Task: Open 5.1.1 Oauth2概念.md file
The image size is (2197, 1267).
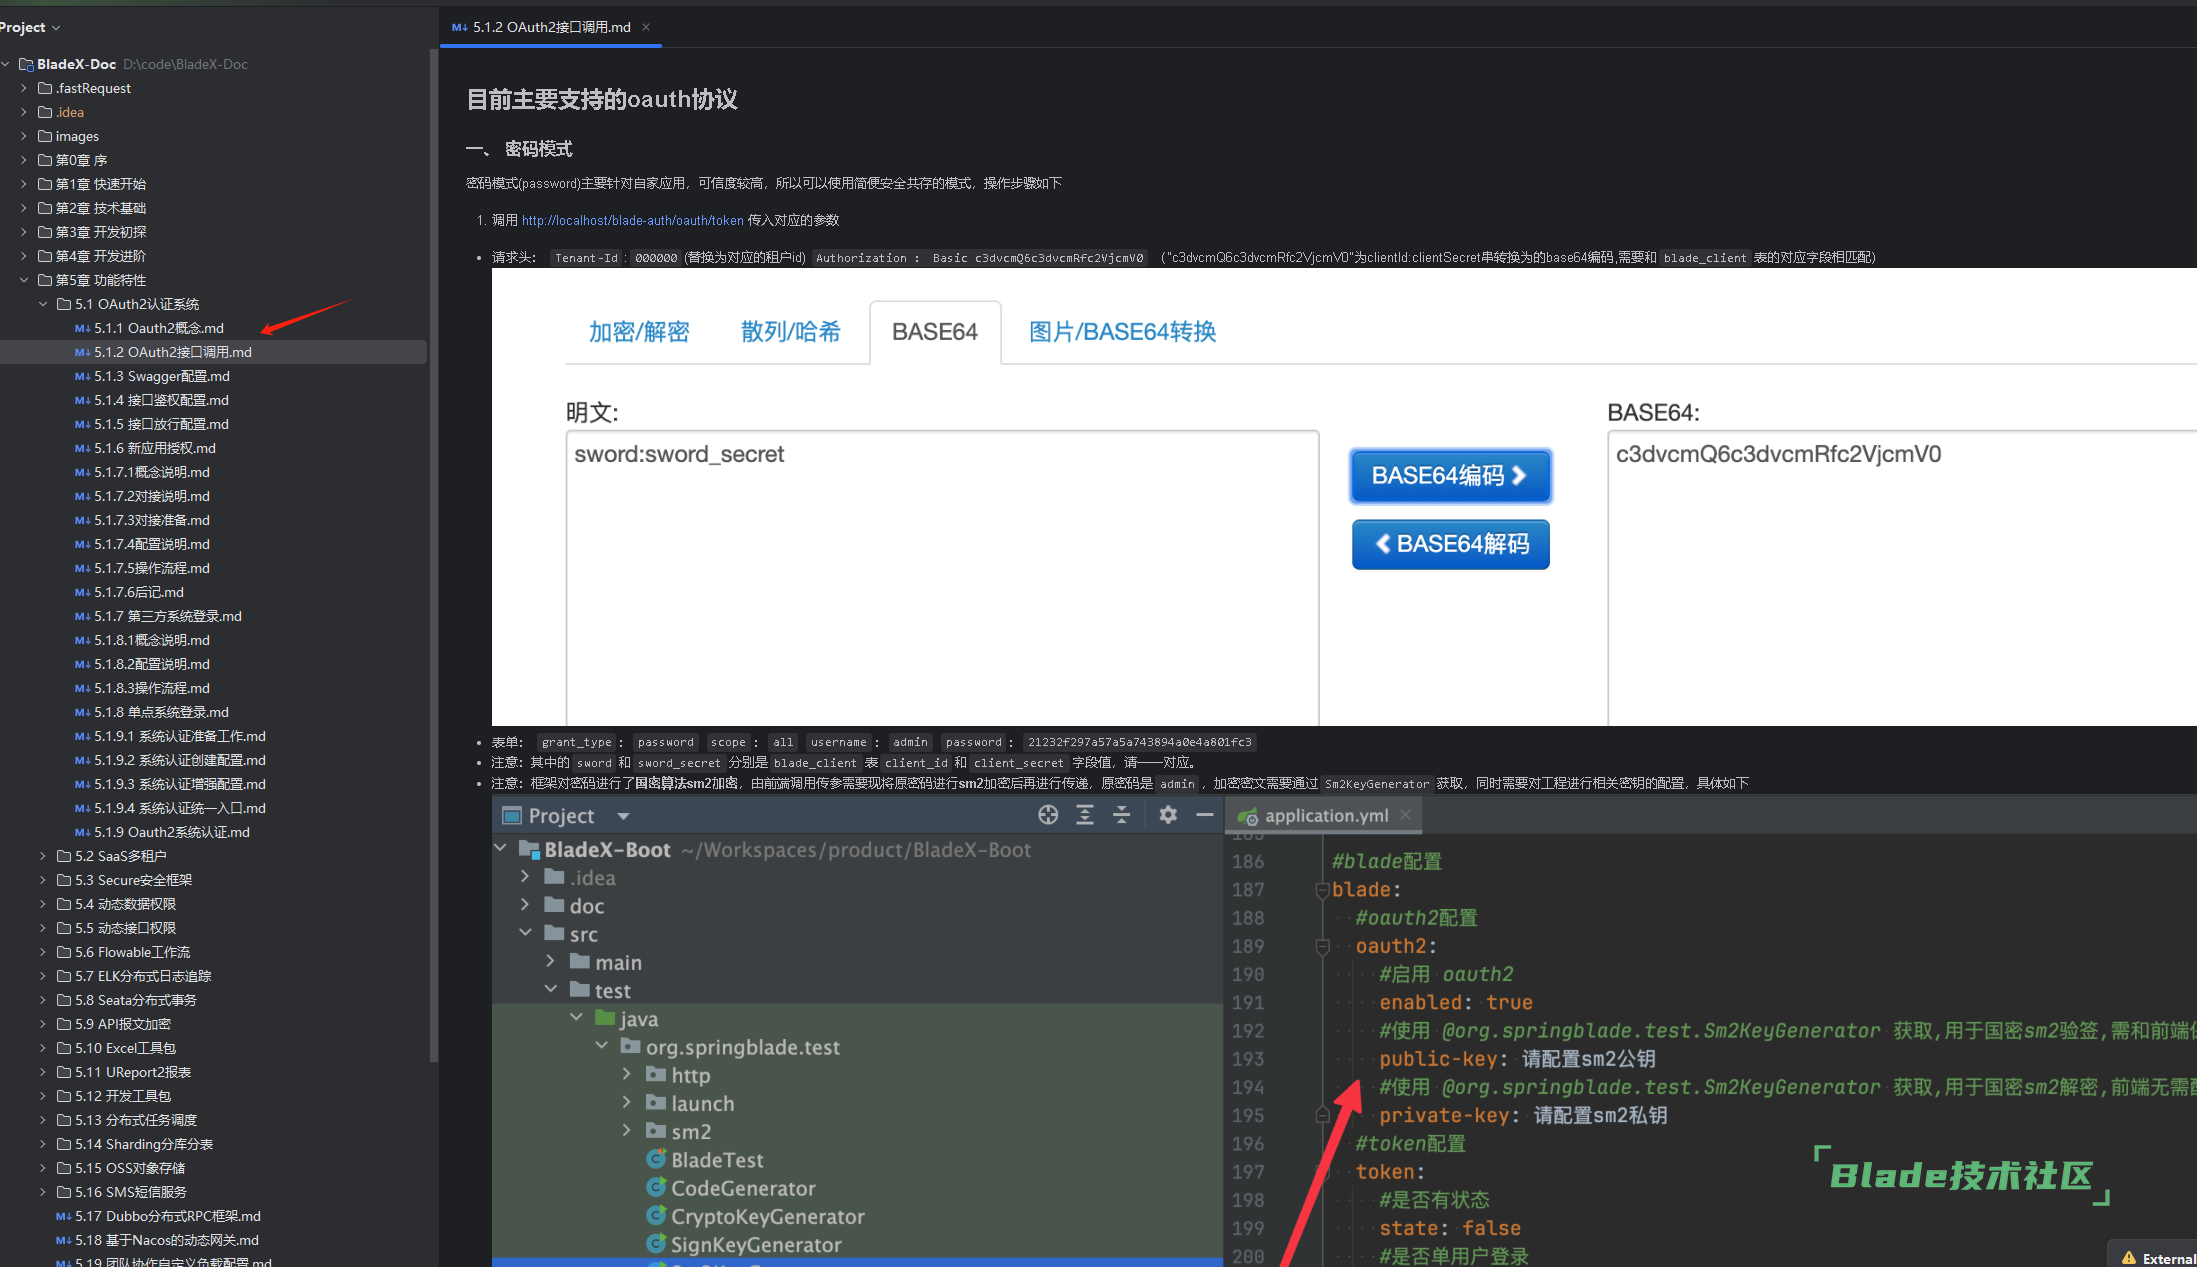Action: pos(158,328)
